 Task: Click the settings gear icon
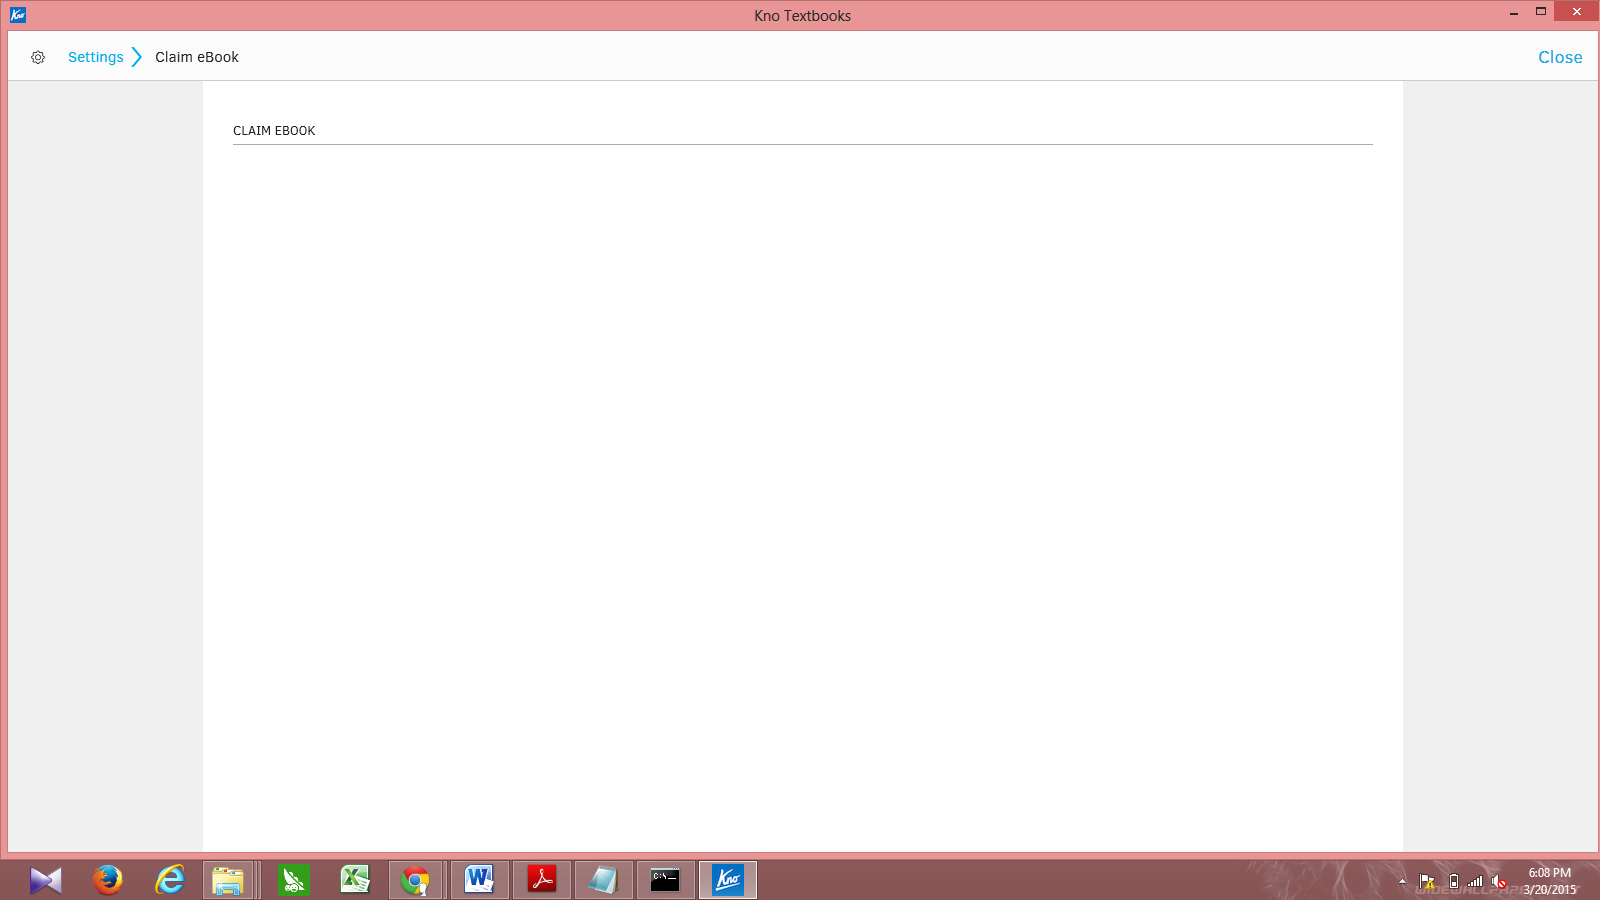point(38,57)
